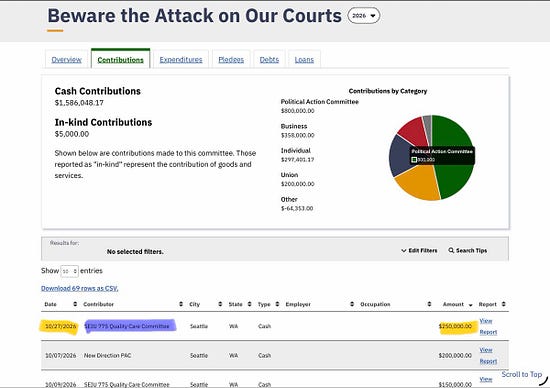Download 69 rows as CSV
550x388 pixels.
click(x=80, y=288)
